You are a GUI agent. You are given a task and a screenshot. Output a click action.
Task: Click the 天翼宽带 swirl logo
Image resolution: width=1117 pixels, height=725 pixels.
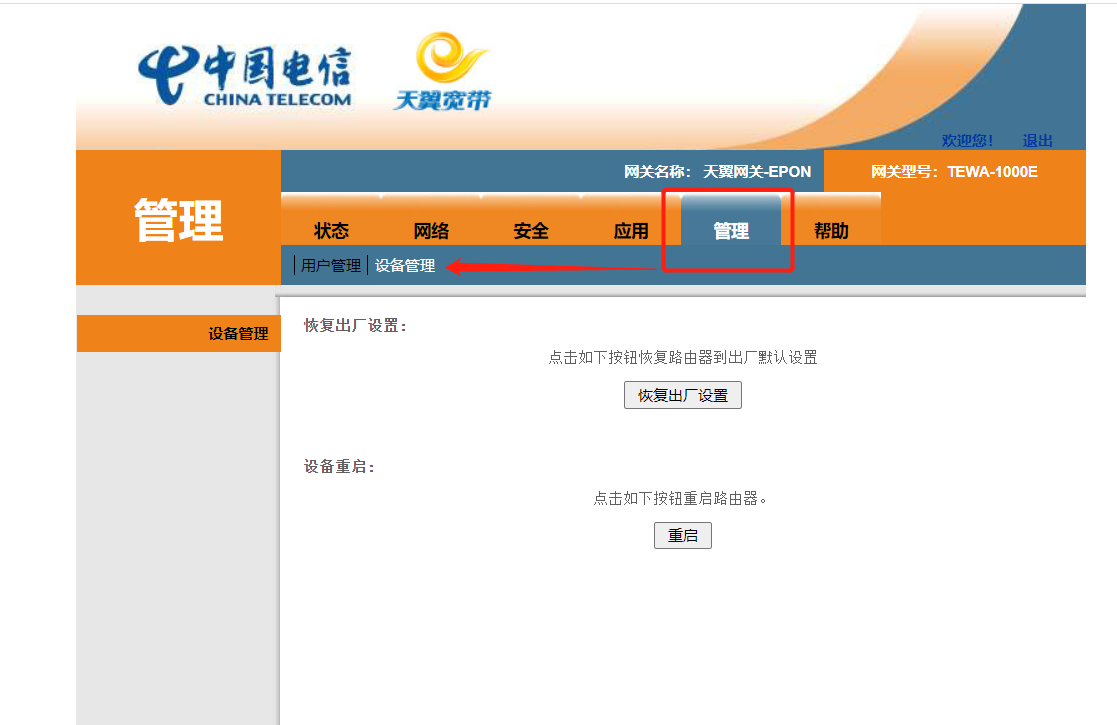(x=443, y=72)
